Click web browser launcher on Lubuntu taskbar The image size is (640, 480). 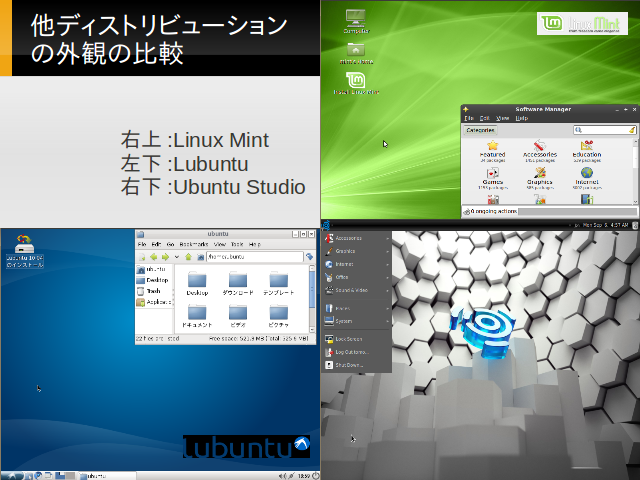[38, 476]
